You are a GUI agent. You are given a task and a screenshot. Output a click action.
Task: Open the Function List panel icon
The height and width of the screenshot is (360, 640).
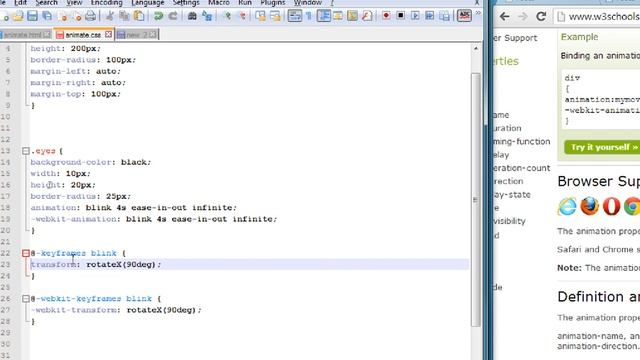tap(367, 16)
